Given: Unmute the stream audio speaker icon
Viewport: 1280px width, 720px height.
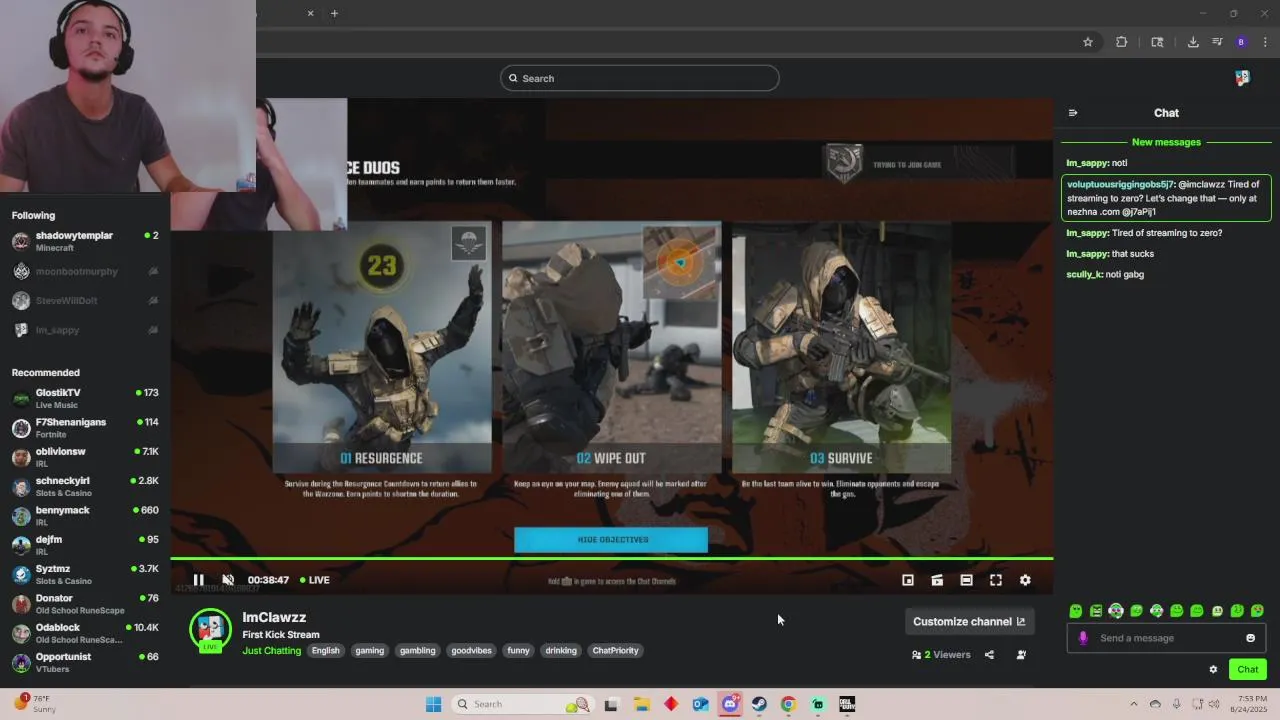Looking at the screenshot, I should (228, 580).
